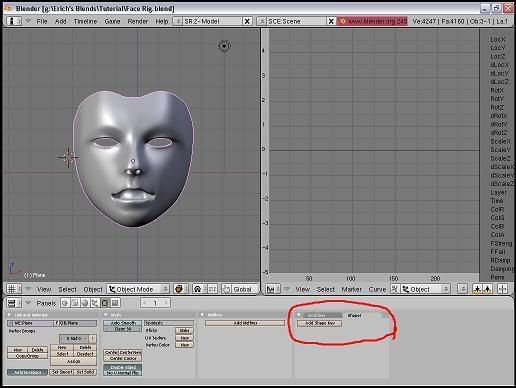516x388 pixels.
Task: Open the SCE:Scene browse dropdown
Action: 262,21
